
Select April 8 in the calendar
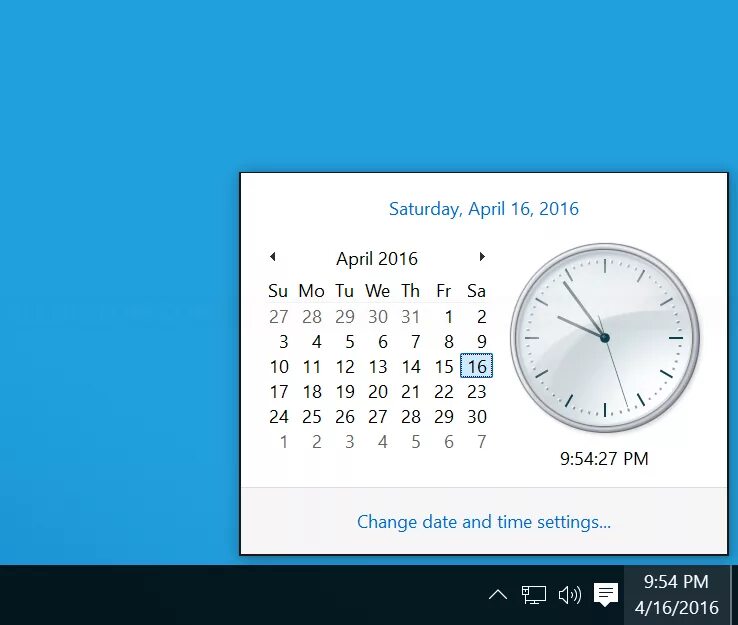tap(449, 342)
